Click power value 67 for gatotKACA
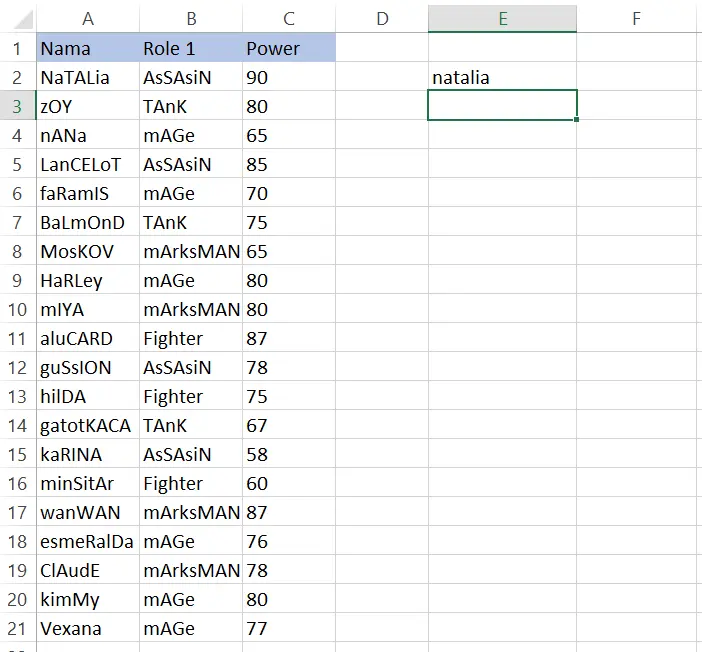The height and width of the screenshot is (652, 702). point(289,425)
